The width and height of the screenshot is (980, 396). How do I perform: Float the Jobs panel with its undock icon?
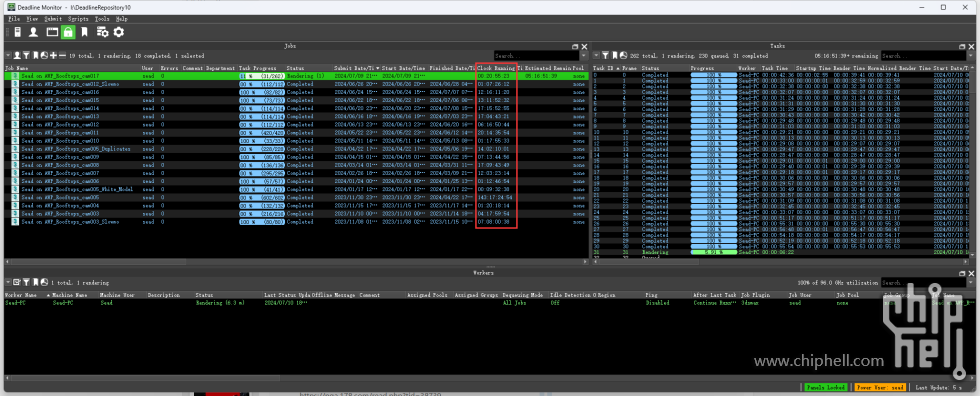pyautogui.click(x=575, y=46)
